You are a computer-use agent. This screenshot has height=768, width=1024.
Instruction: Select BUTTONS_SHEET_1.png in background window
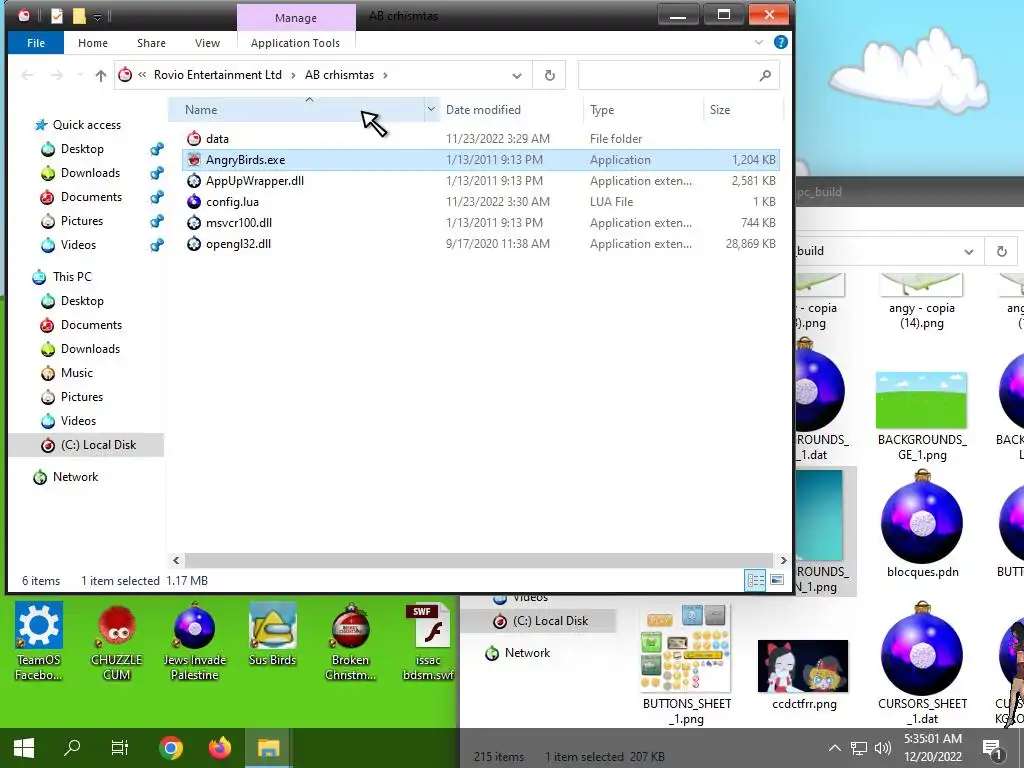click(686, 665)
